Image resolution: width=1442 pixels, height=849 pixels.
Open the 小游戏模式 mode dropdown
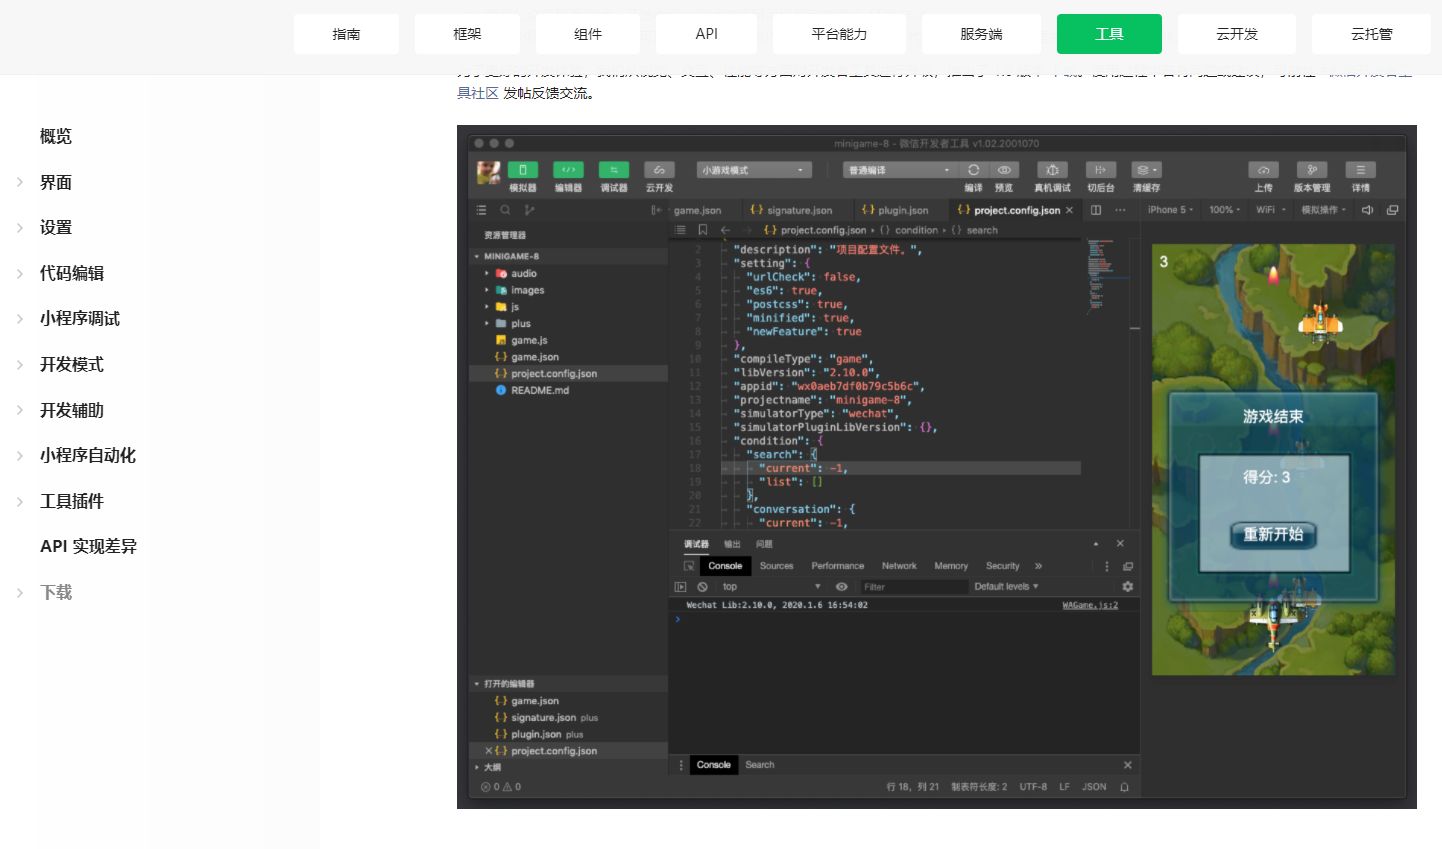pyautogui.click(x=754, y=170)
